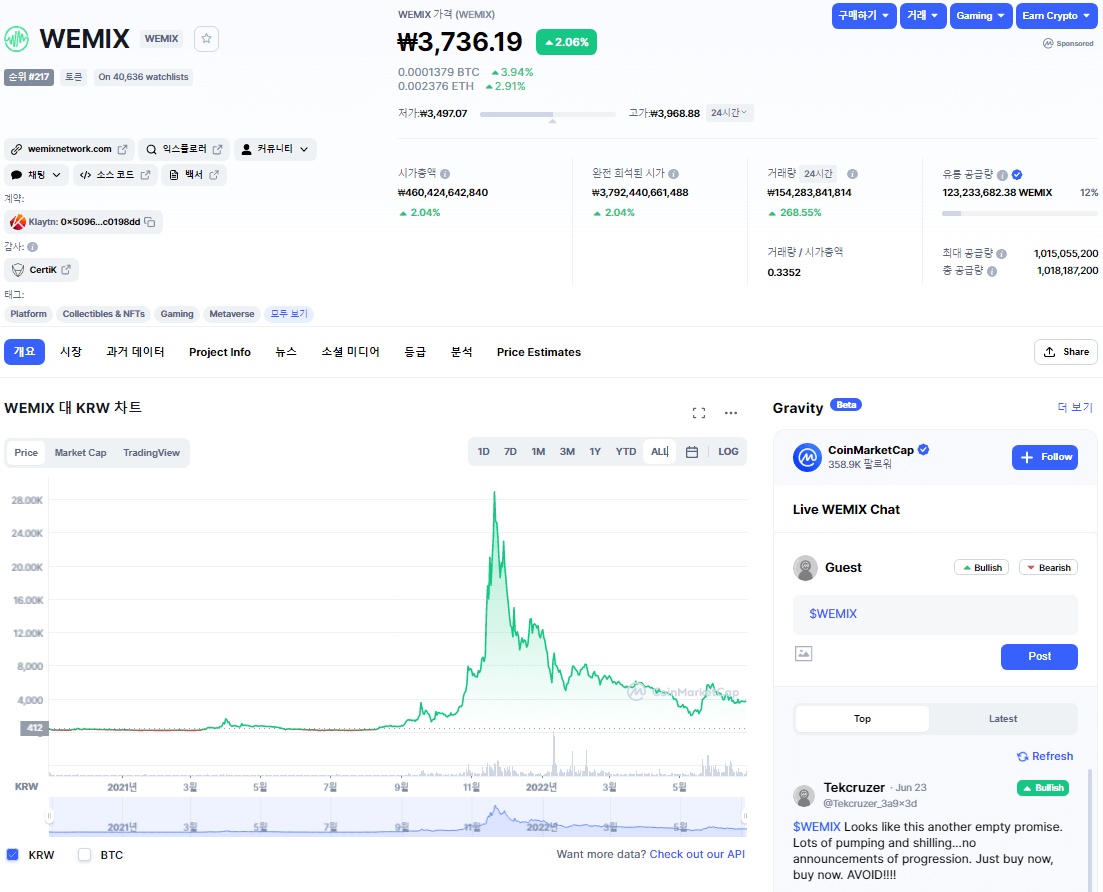
Task: Copy Klaytn contract address icon
Action: 150,222
